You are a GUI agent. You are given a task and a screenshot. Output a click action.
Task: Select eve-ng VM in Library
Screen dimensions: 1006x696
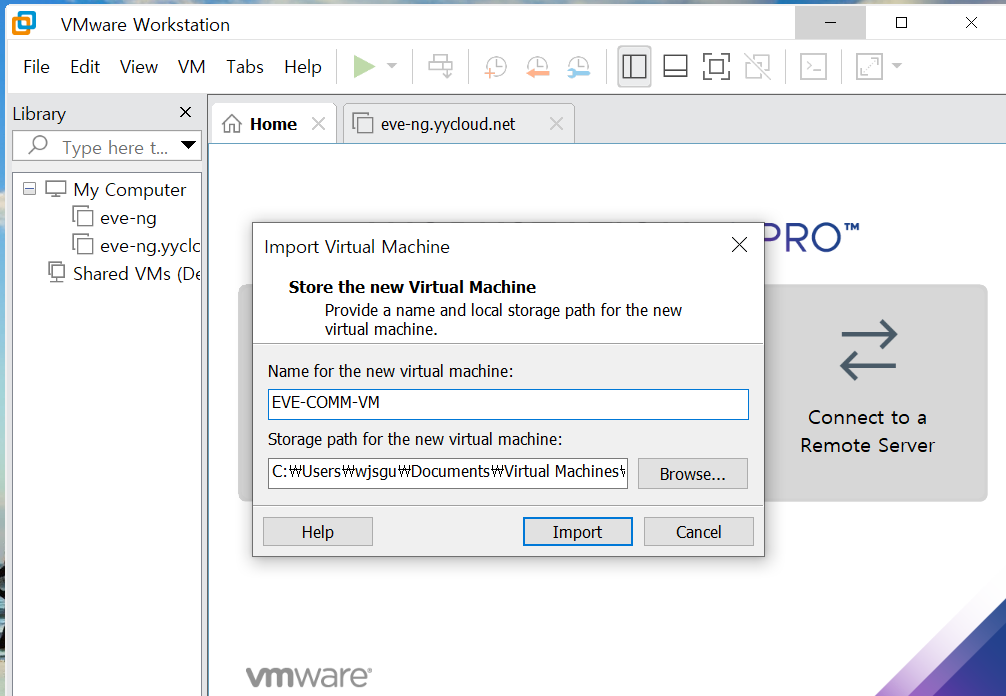pos(114,217)
